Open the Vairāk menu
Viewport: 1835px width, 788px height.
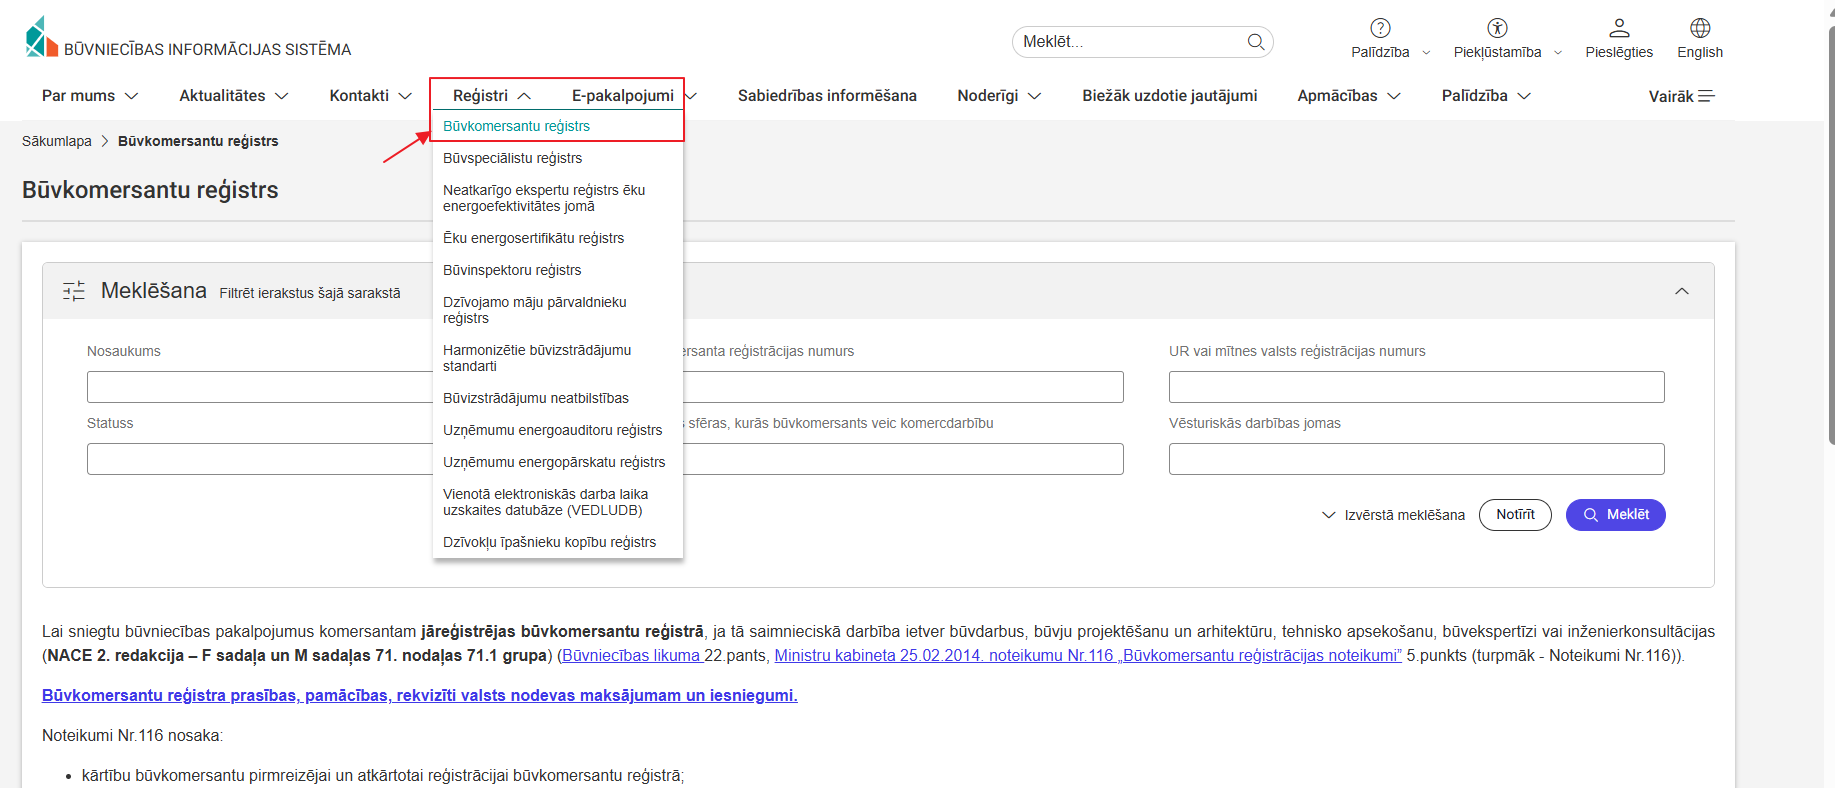1681,96
